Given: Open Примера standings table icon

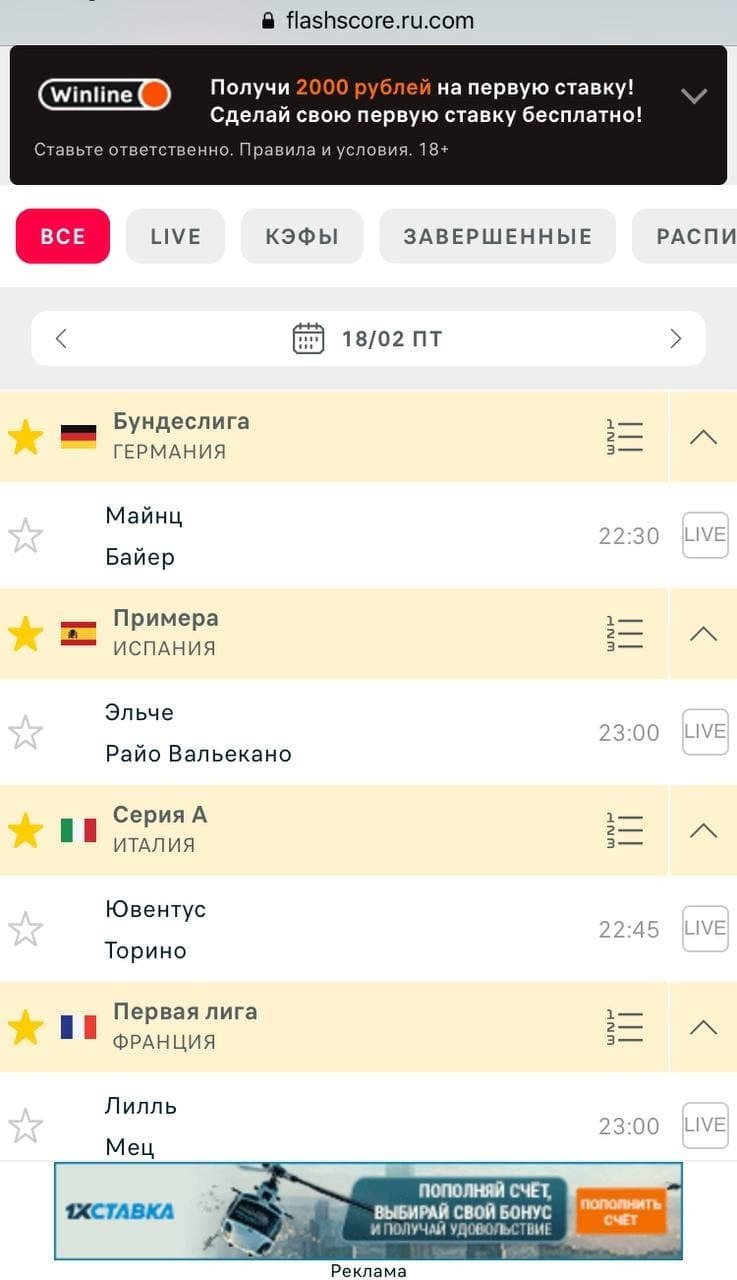Looking at the screenshot, I should click(x=625, y=634).
